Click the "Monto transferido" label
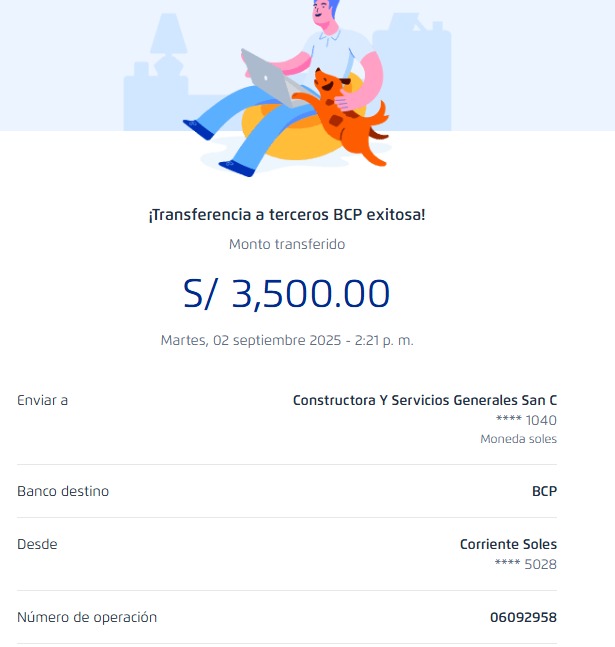This screenshot has width=615, height=647. click(x=287, y=244)
